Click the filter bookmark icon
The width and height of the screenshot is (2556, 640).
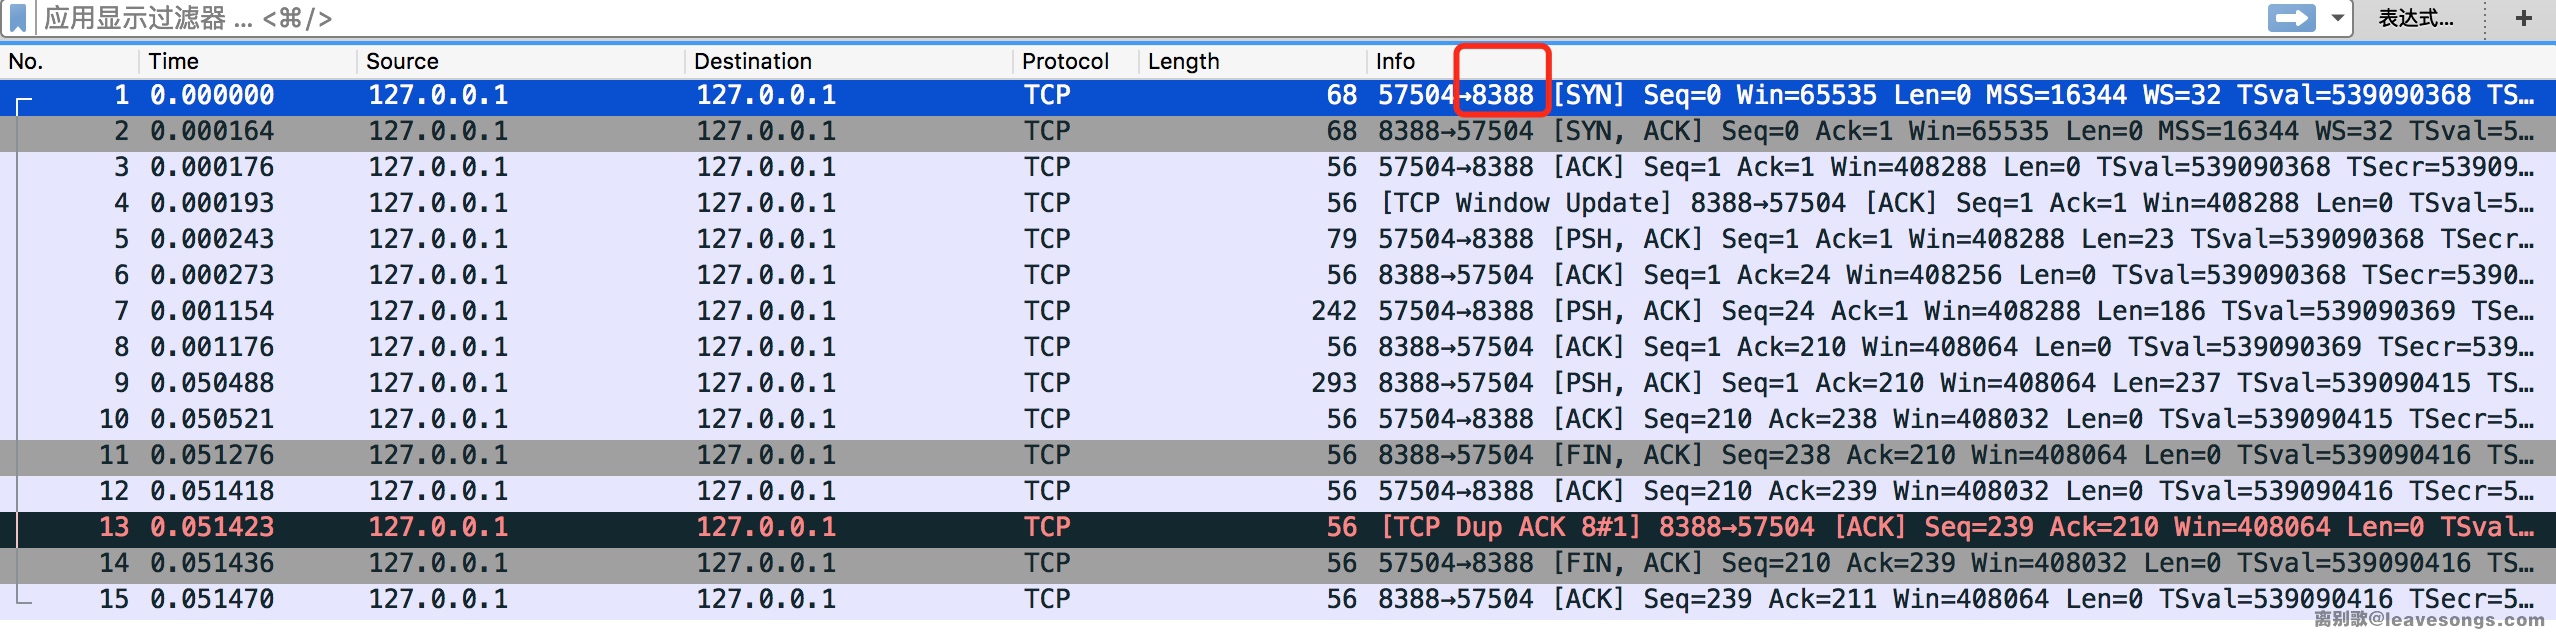[18, 18]
